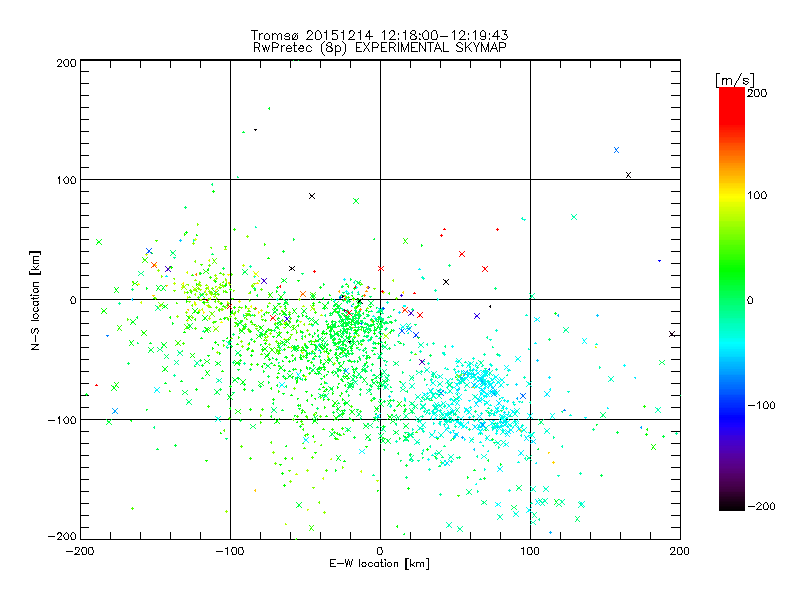Click the green X marker at far left near N-S 48
The width and height of the screenshot is (800, 600).
click(99, 242)
